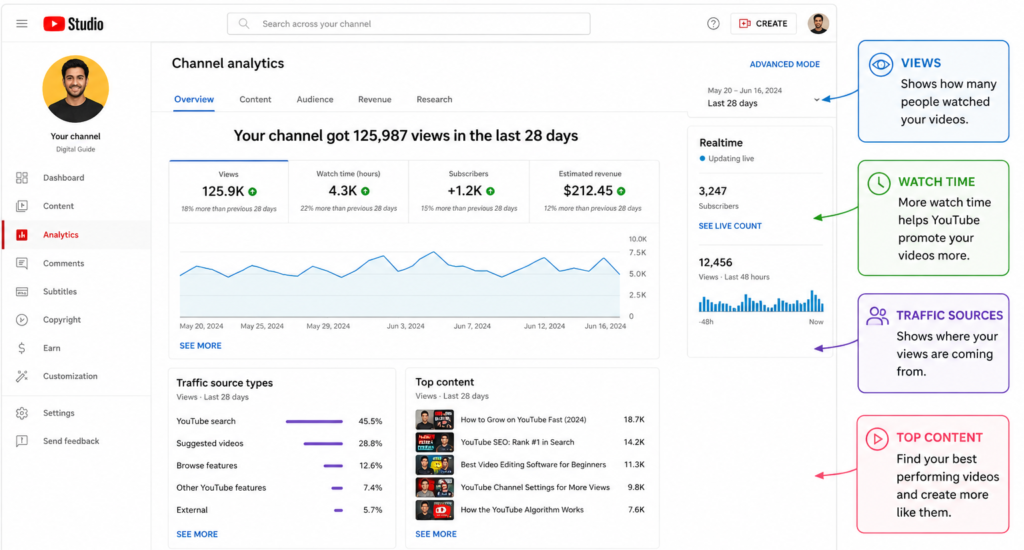Screen dimensions: 1024x550
Task: Click the Settings gear icon
Action: pyautogui.click(x=22, y=413)
